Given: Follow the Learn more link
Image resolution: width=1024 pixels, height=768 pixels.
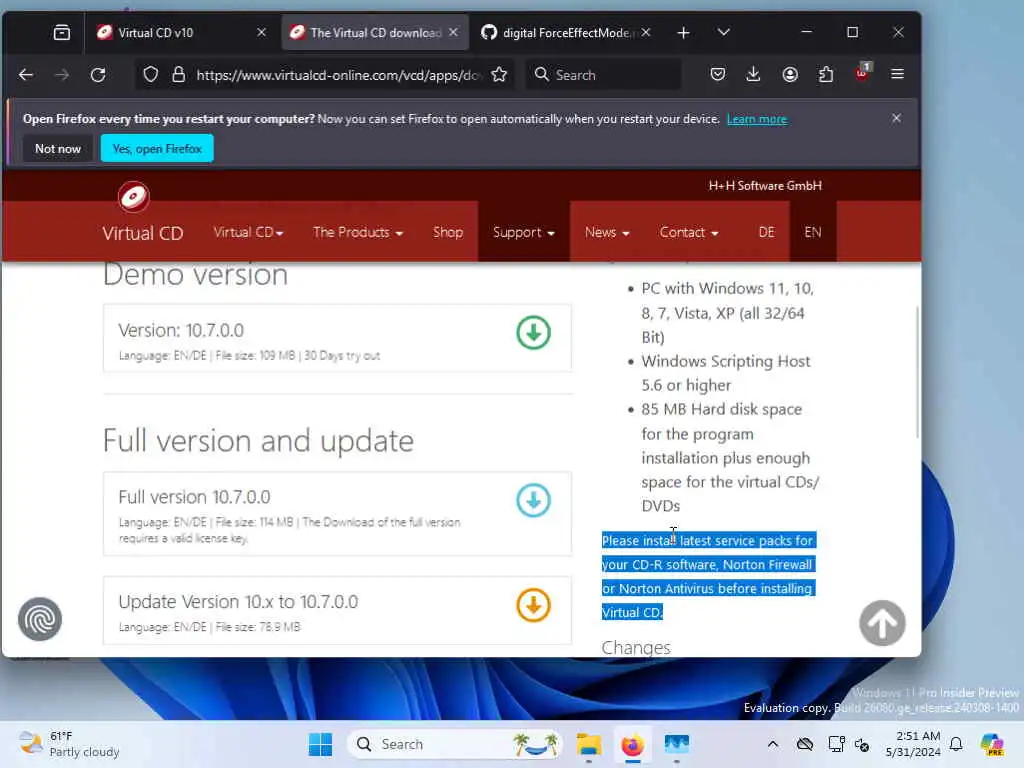Looking at the screenshot, I should click(x=757, y=120).
